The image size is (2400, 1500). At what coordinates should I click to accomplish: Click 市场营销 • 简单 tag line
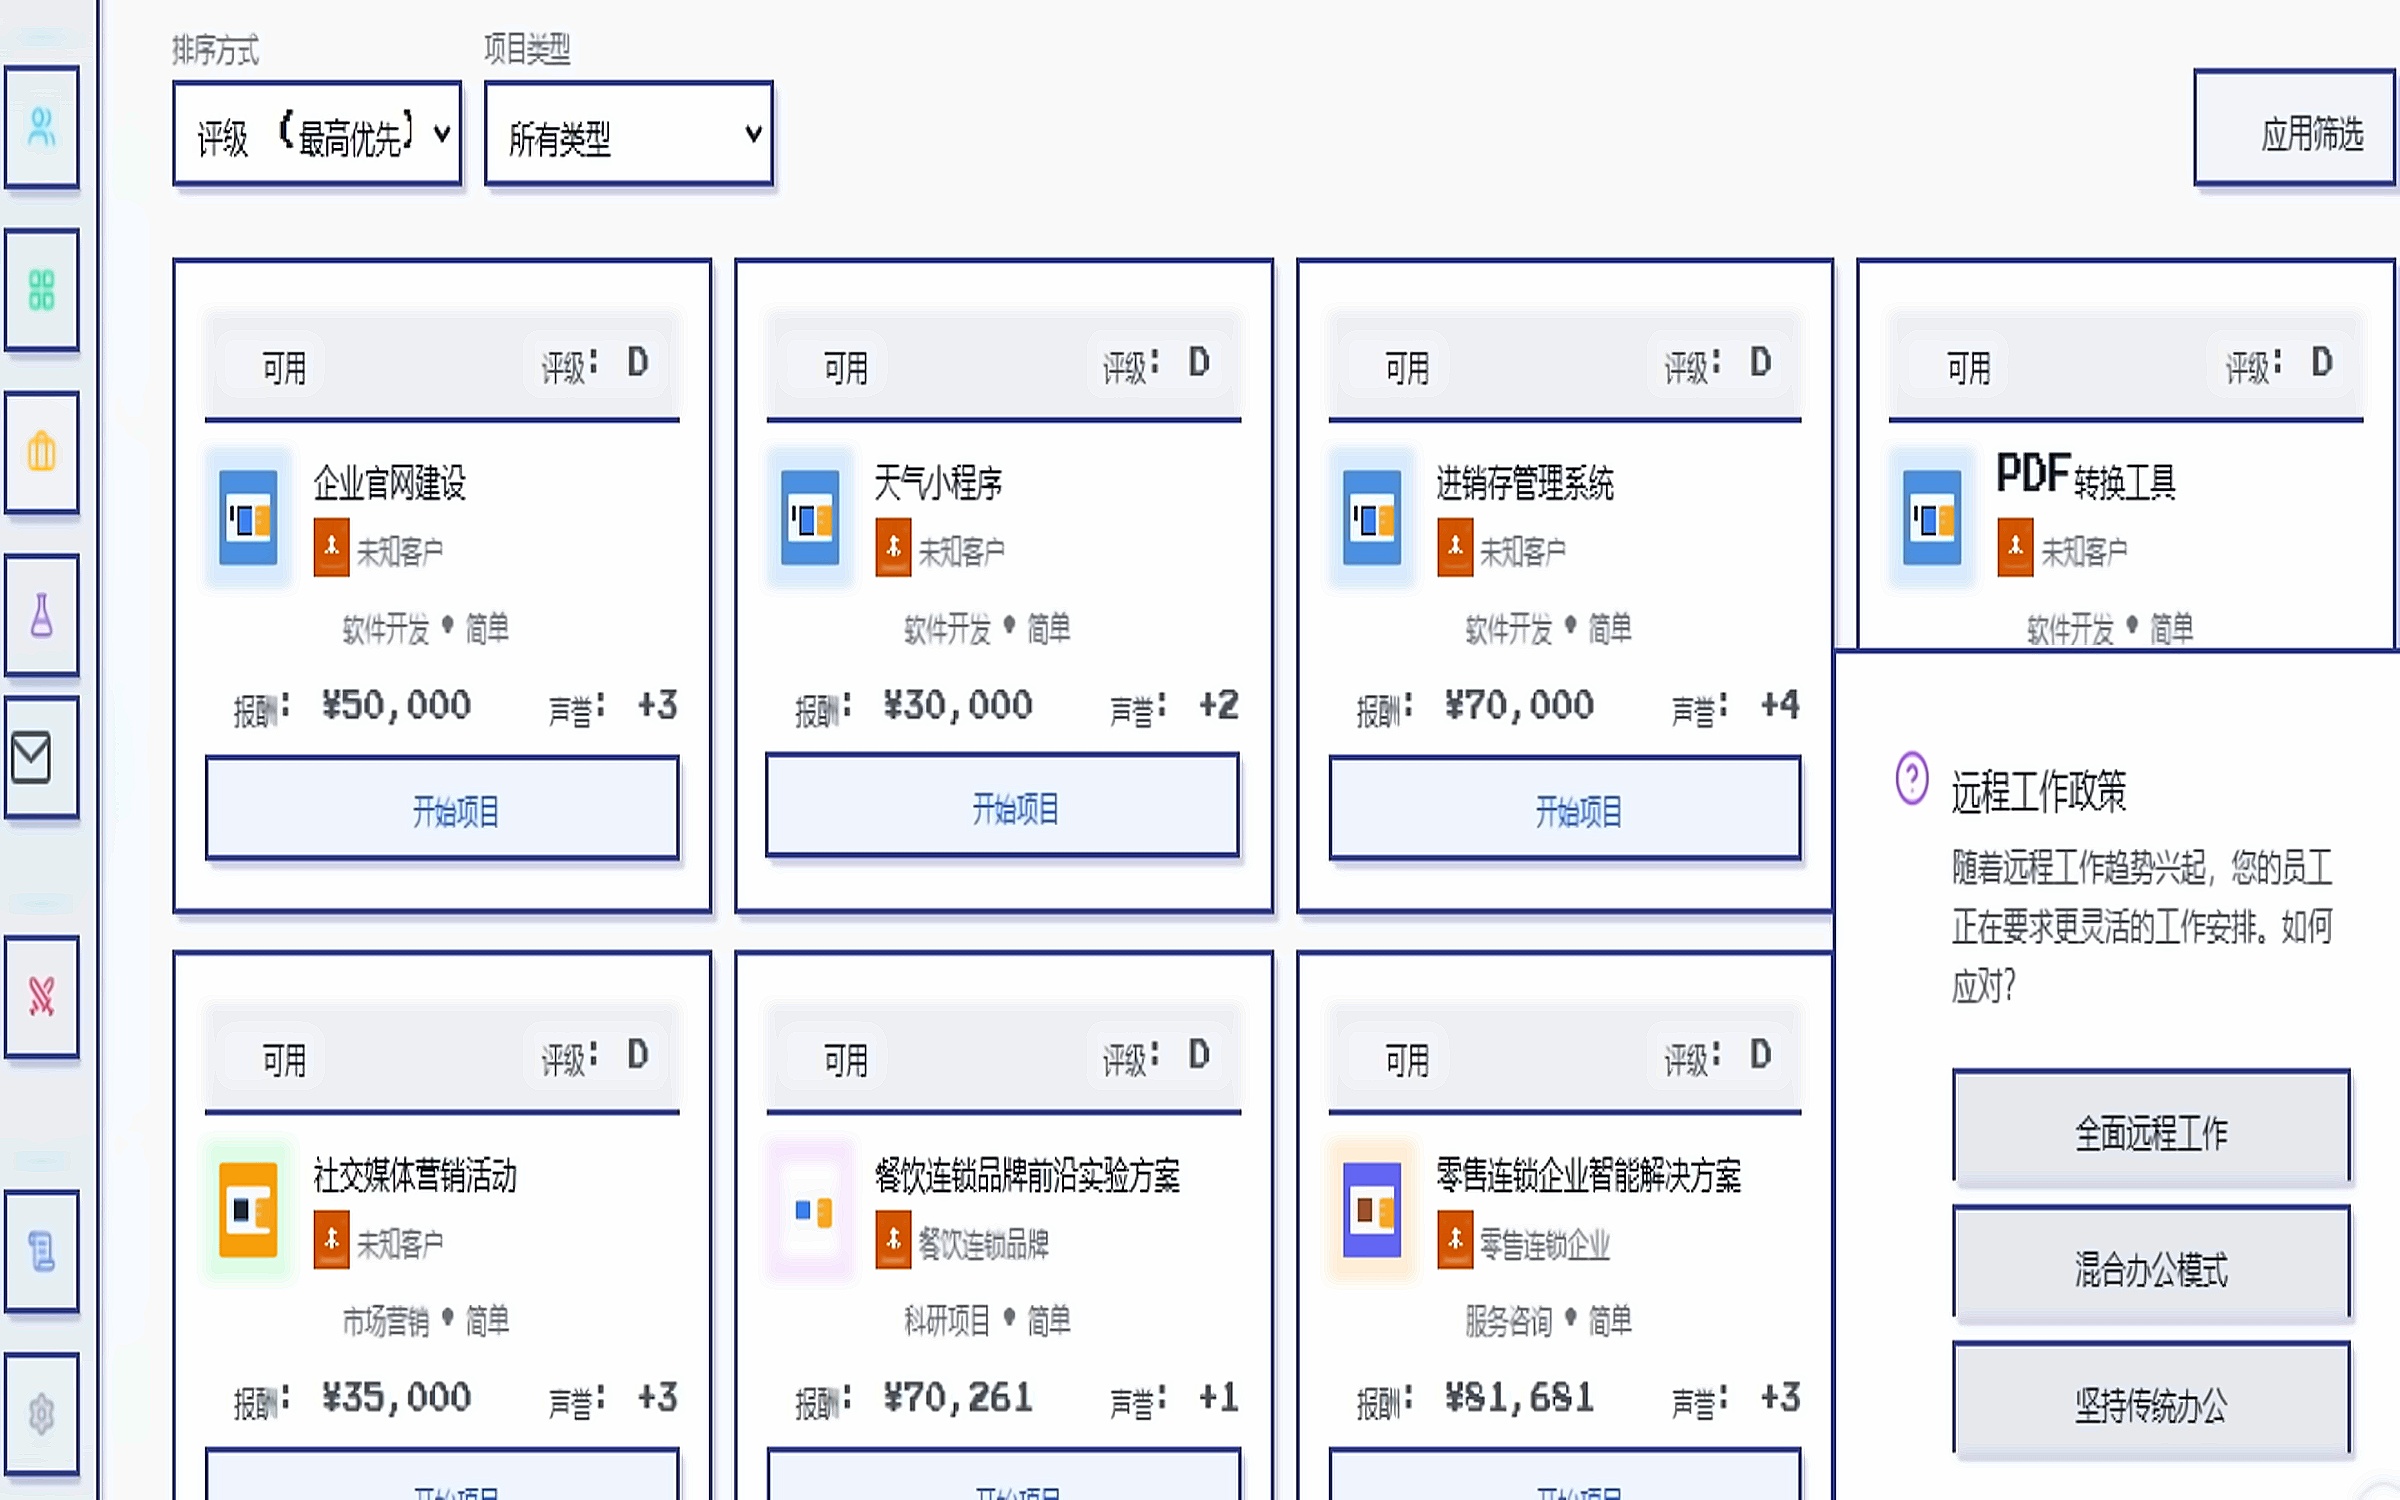point(426,1322)
